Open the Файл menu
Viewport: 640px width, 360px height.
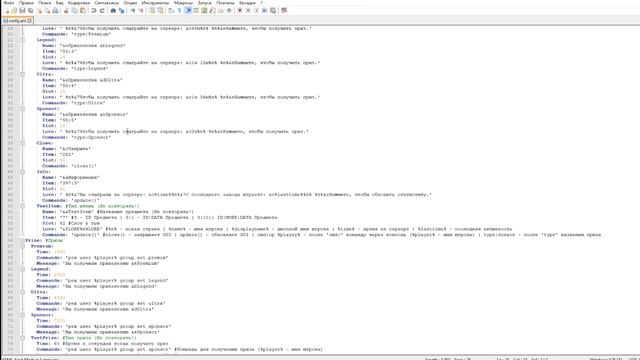click(x=9, y=3)
